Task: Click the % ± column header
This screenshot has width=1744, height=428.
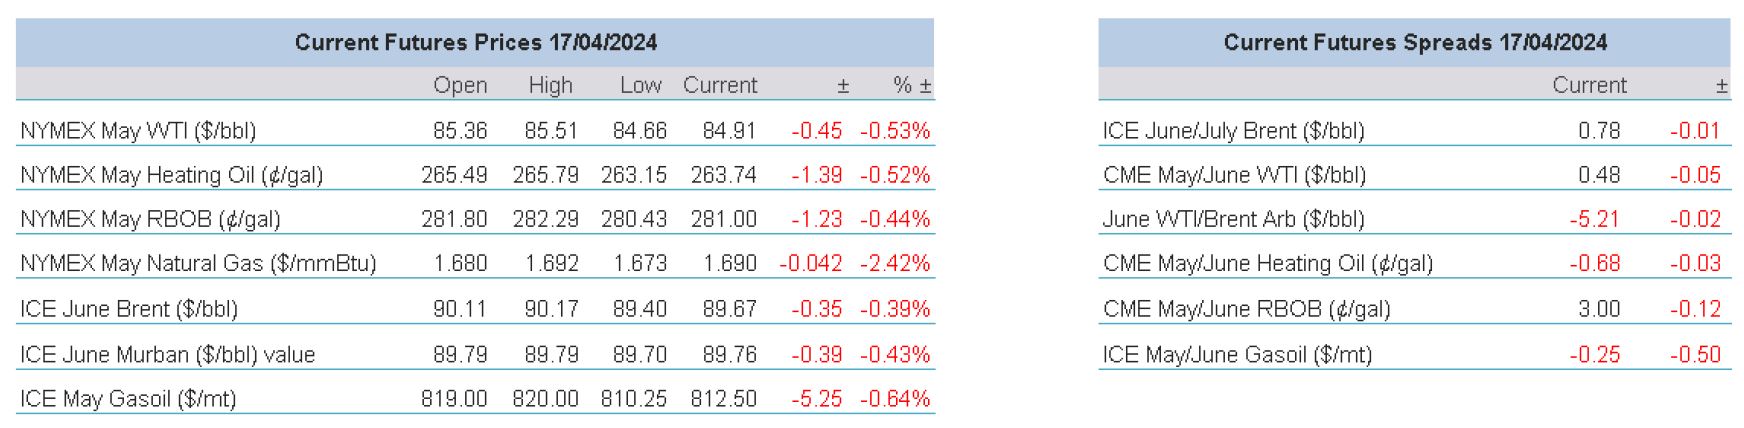Action: pos(911,86)
